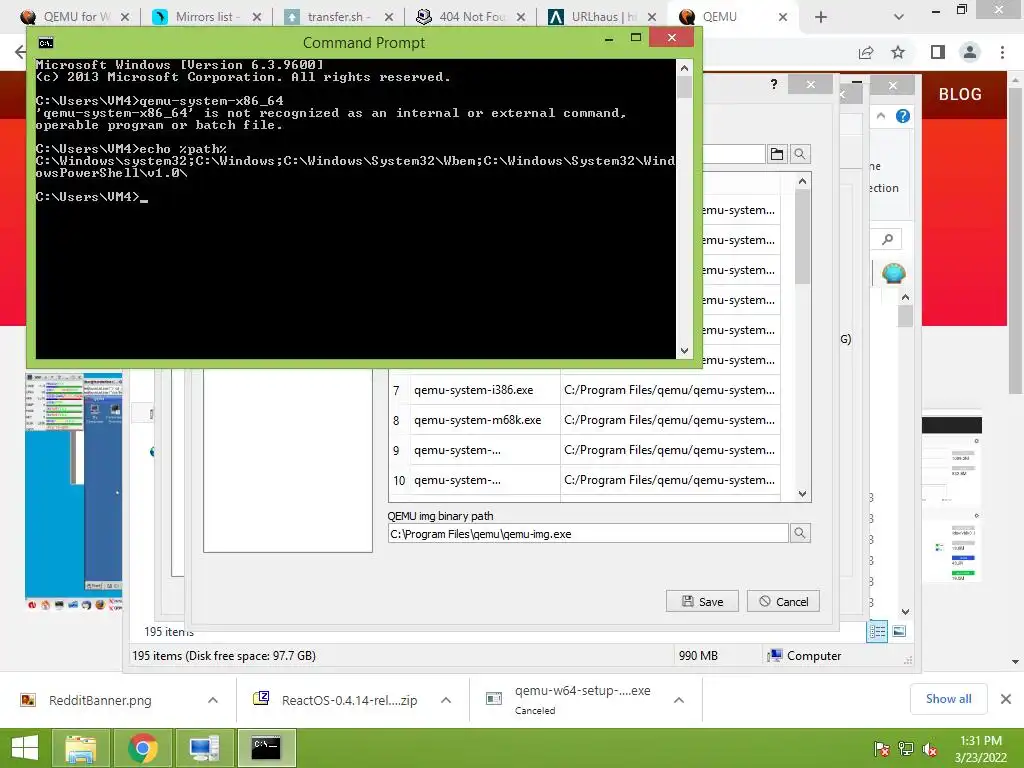Open the Windows Start button
The height and width of the screenshot is (768, 1024).
point(25,748)
